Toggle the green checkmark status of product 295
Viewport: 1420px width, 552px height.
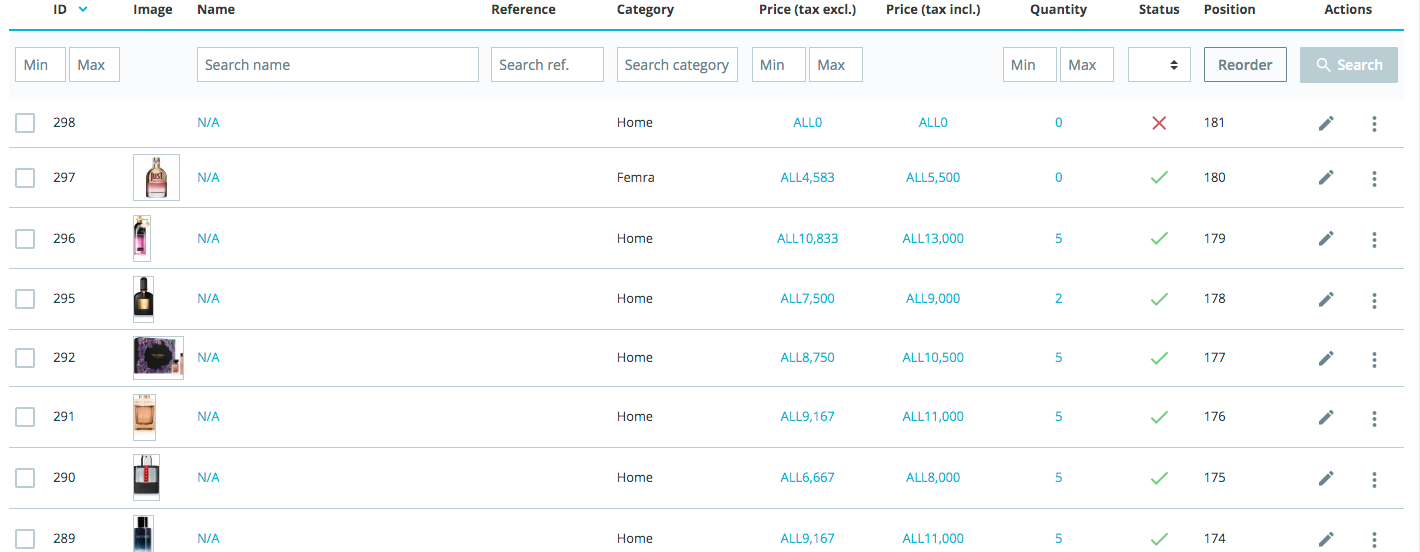click(x=1159, y=299)
